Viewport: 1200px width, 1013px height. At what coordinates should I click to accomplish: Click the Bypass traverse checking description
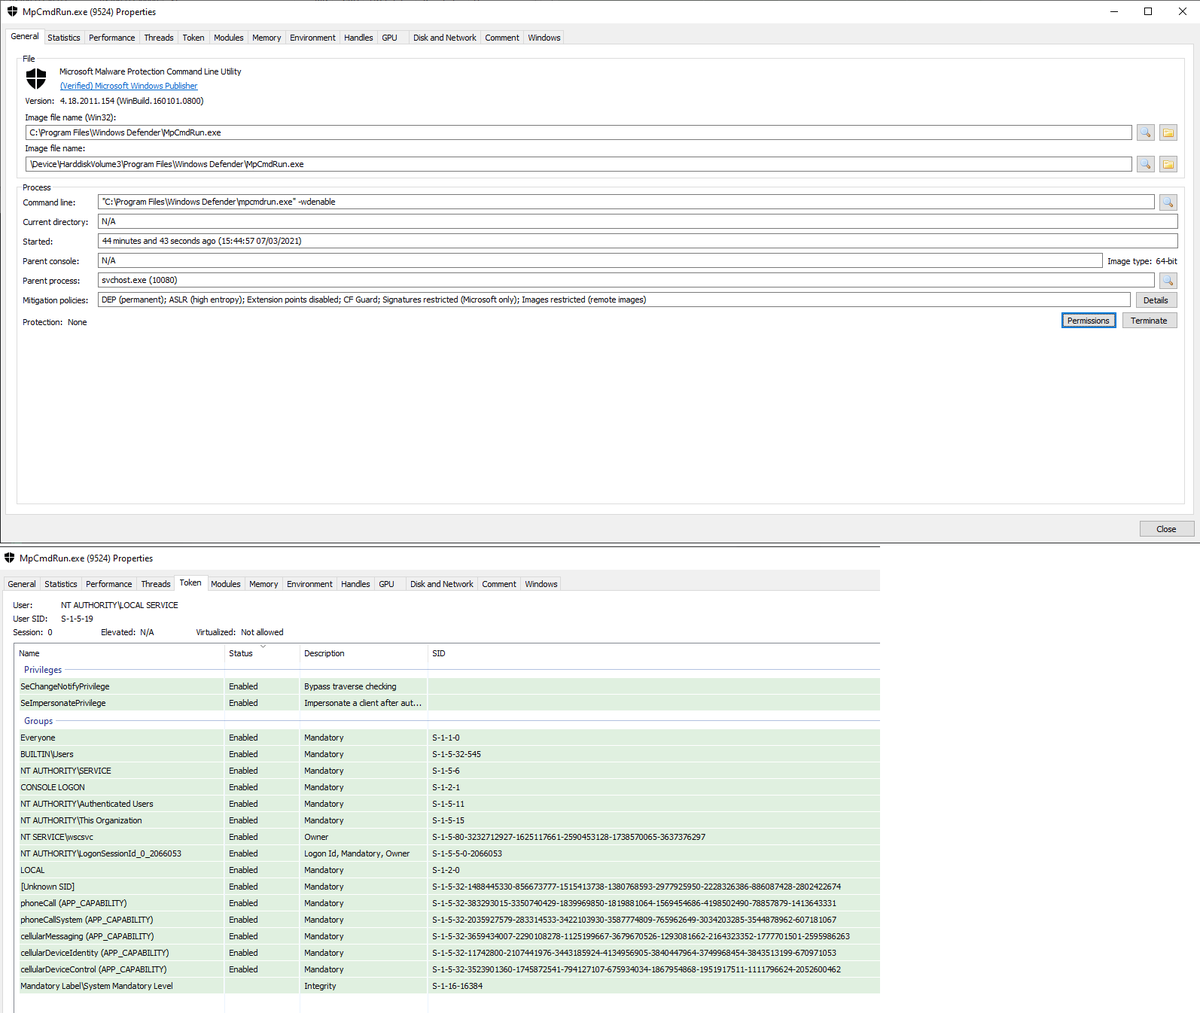tap(350, 687)
